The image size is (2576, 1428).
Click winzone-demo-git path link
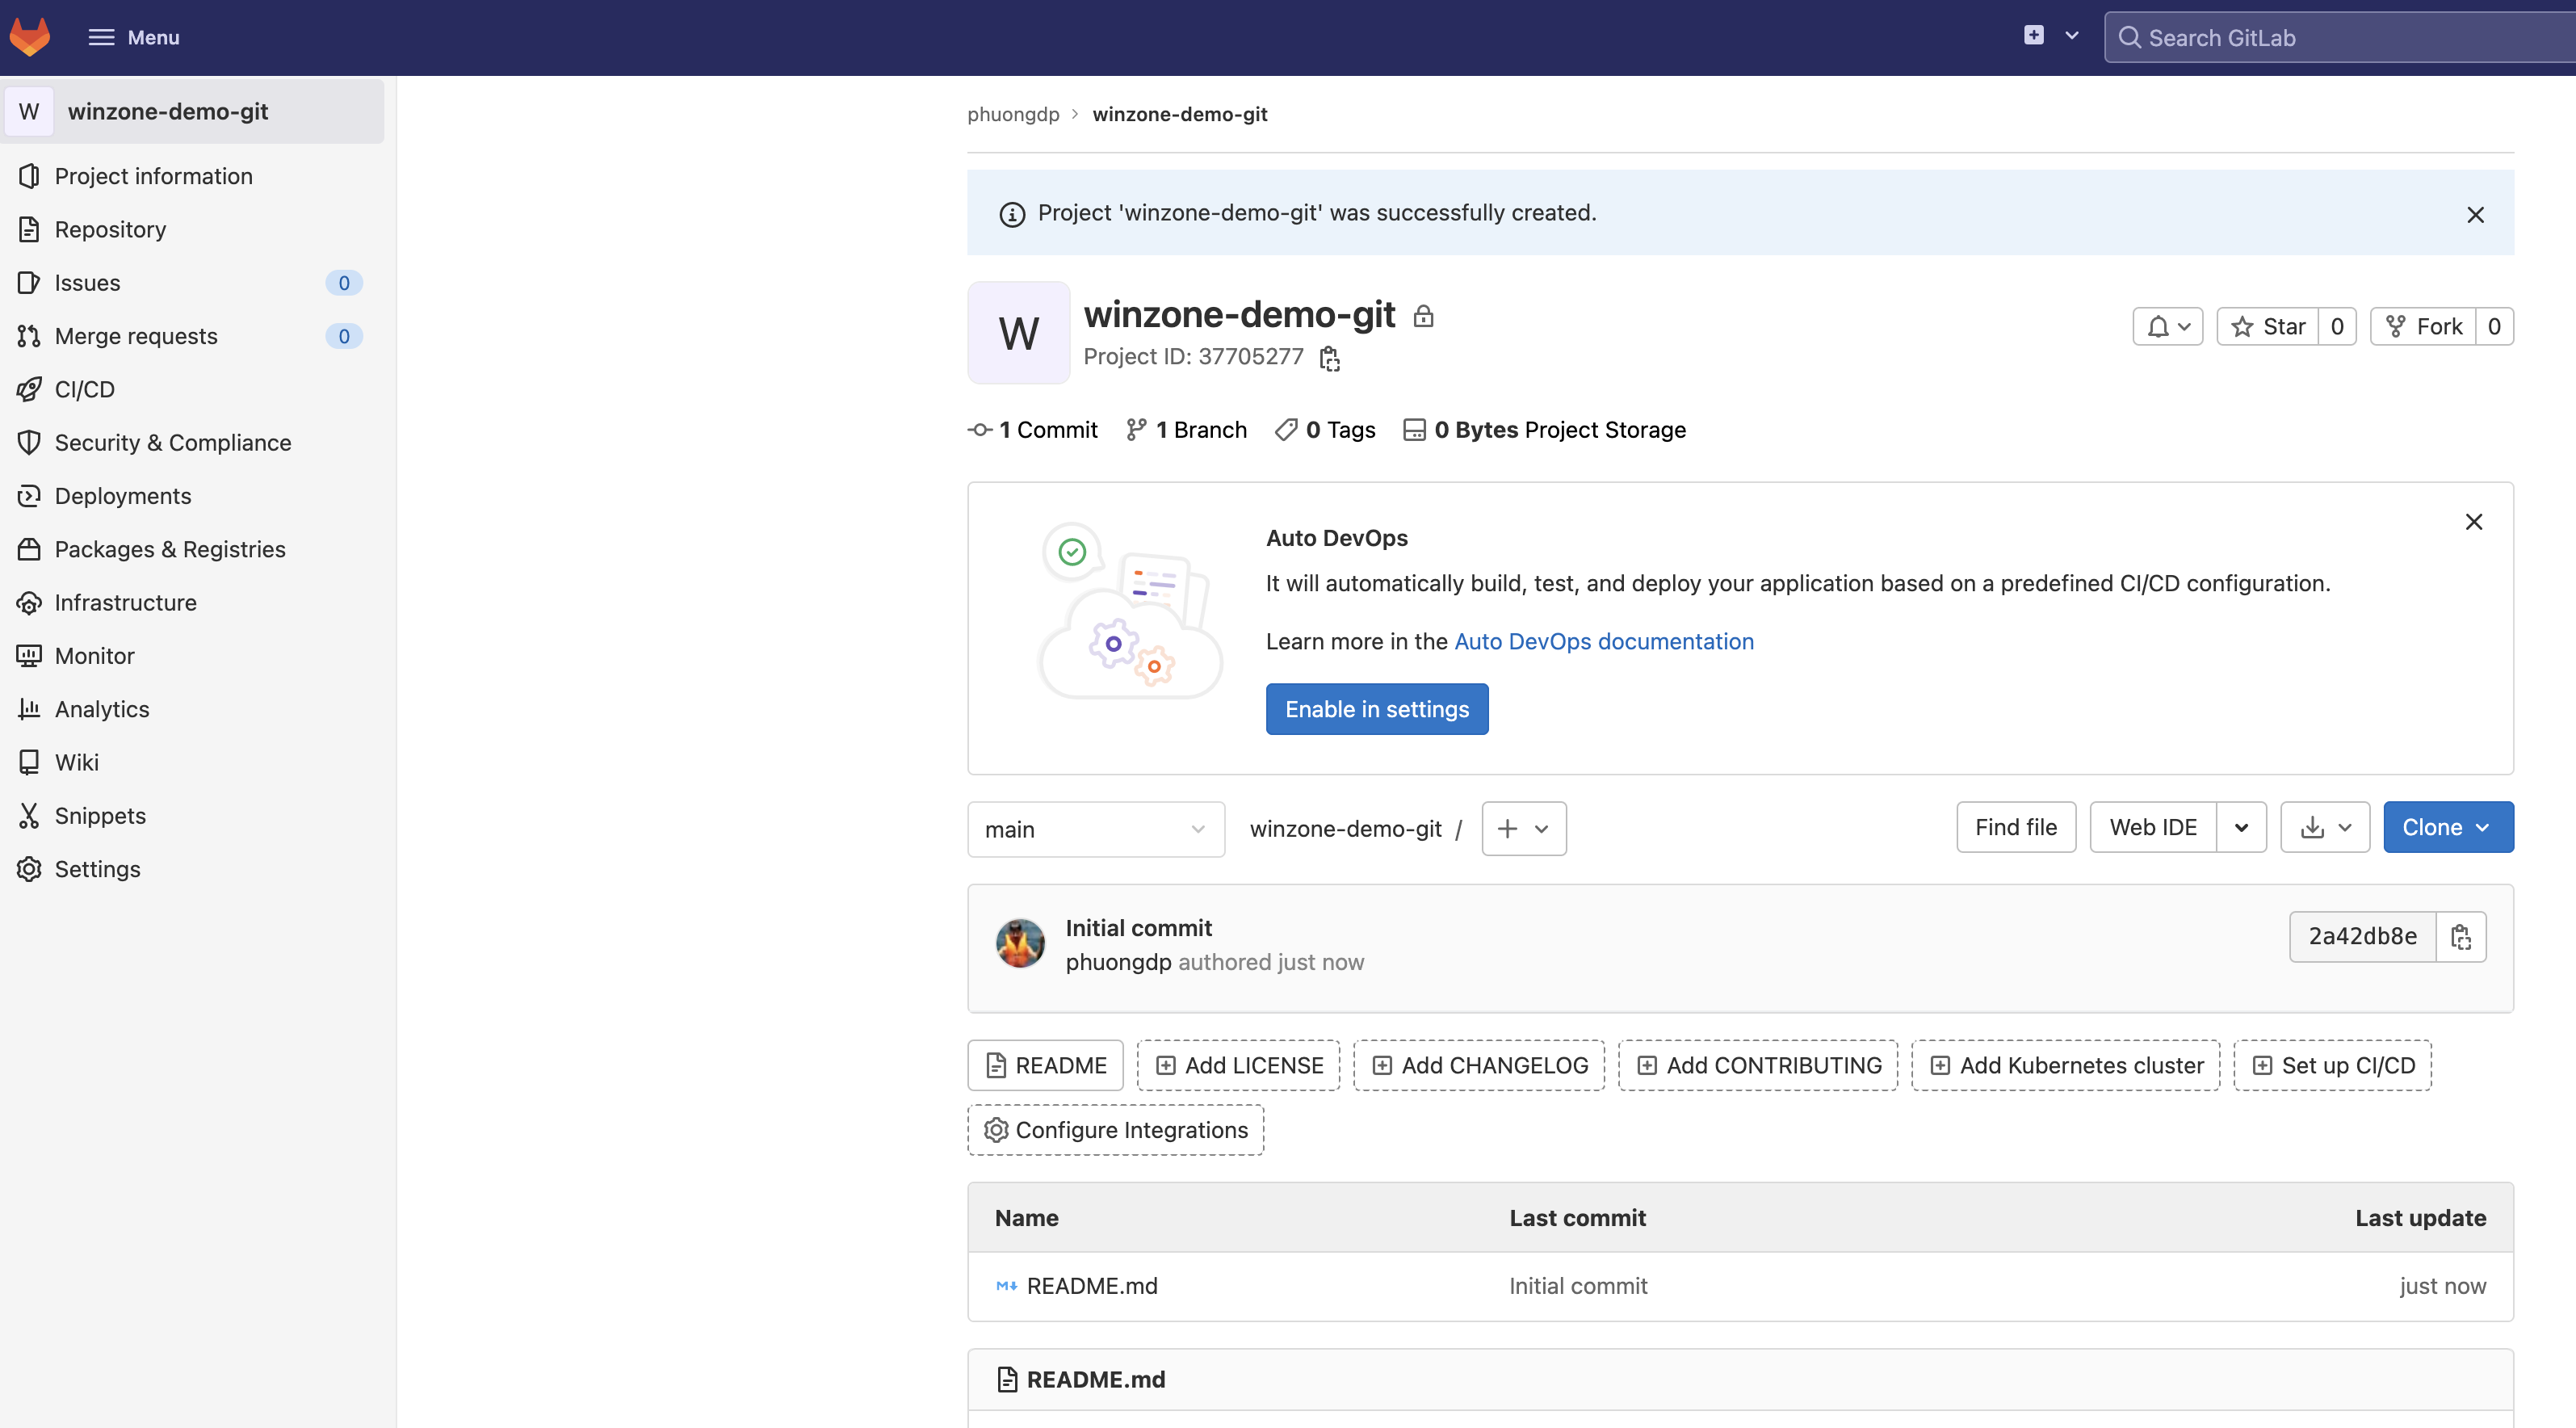pos(1345,829)
